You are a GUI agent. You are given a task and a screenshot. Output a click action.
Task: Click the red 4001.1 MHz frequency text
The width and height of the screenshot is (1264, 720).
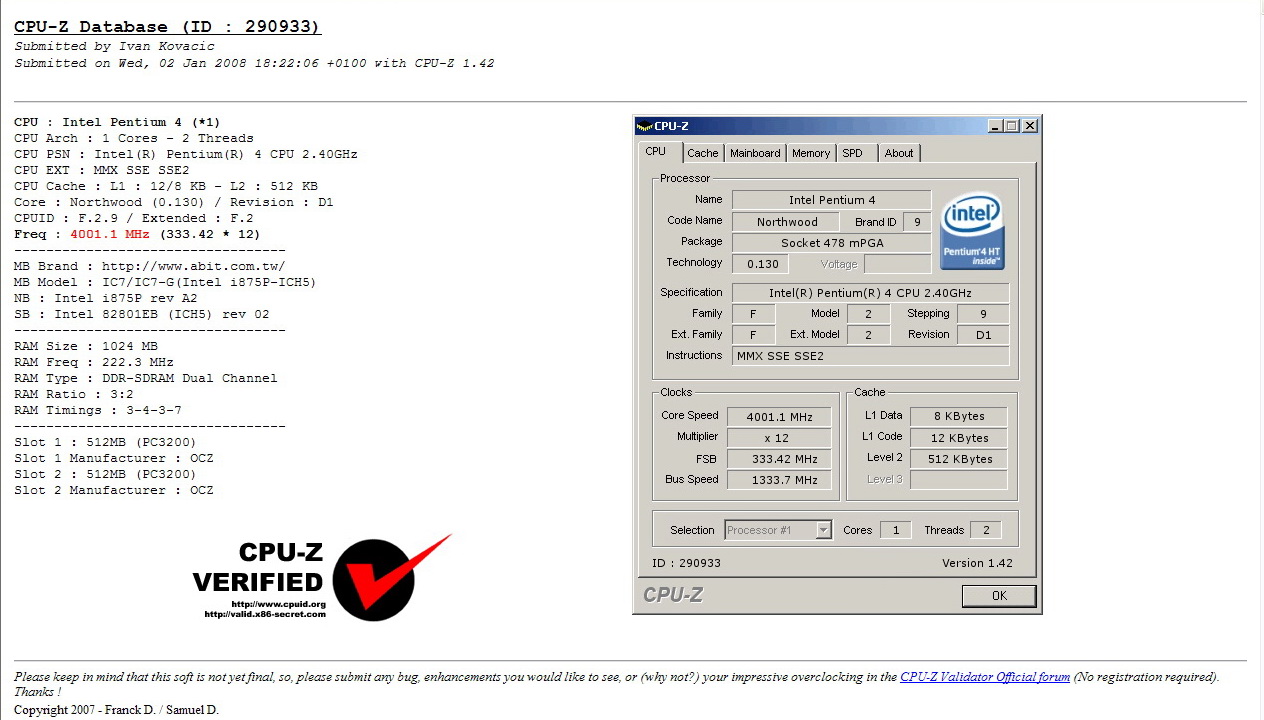pyautogui.click(x=109, y=234)
